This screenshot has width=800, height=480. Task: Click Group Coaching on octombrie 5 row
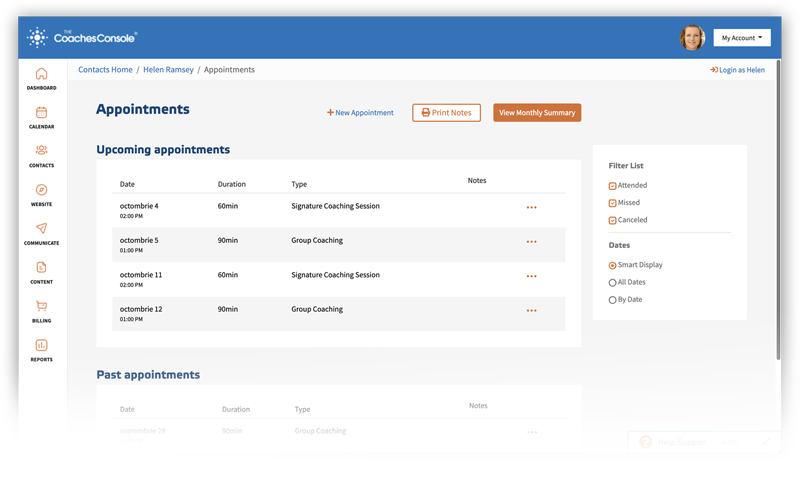[x=317, y=240]
